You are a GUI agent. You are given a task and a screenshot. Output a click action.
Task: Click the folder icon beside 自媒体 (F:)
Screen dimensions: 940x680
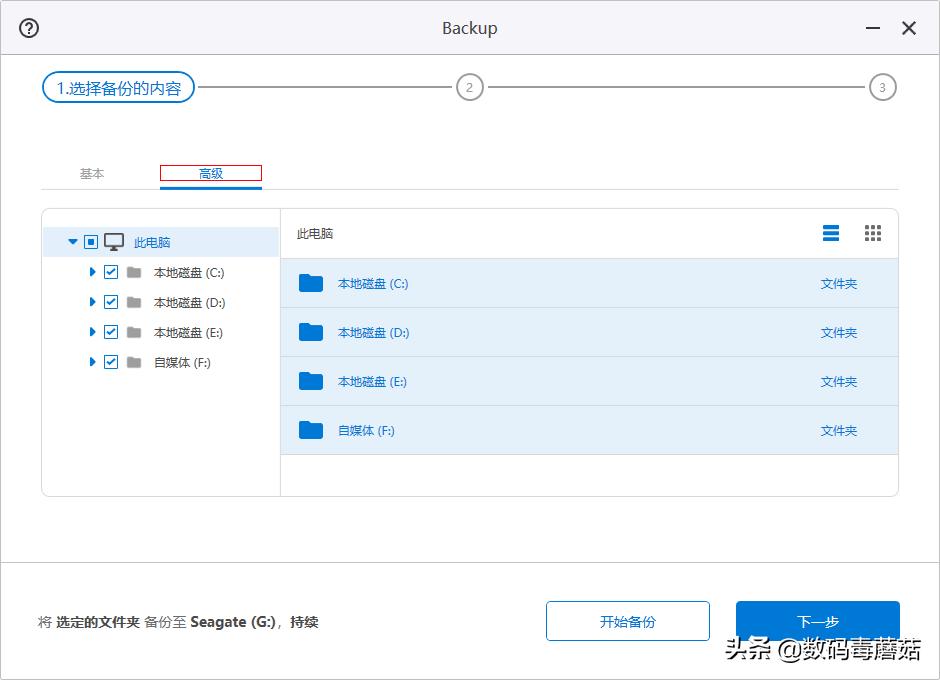pos(134,361)
